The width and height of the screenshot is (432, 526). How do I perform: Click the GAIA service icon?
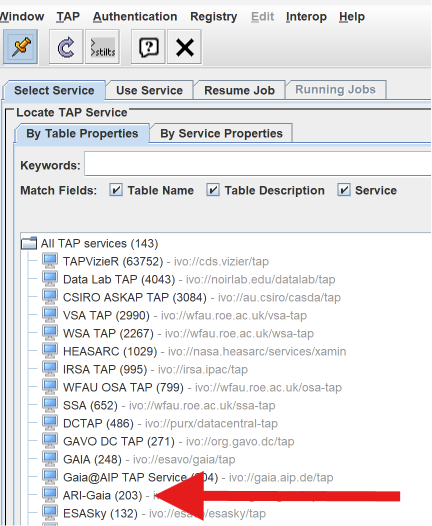(50, 459)
